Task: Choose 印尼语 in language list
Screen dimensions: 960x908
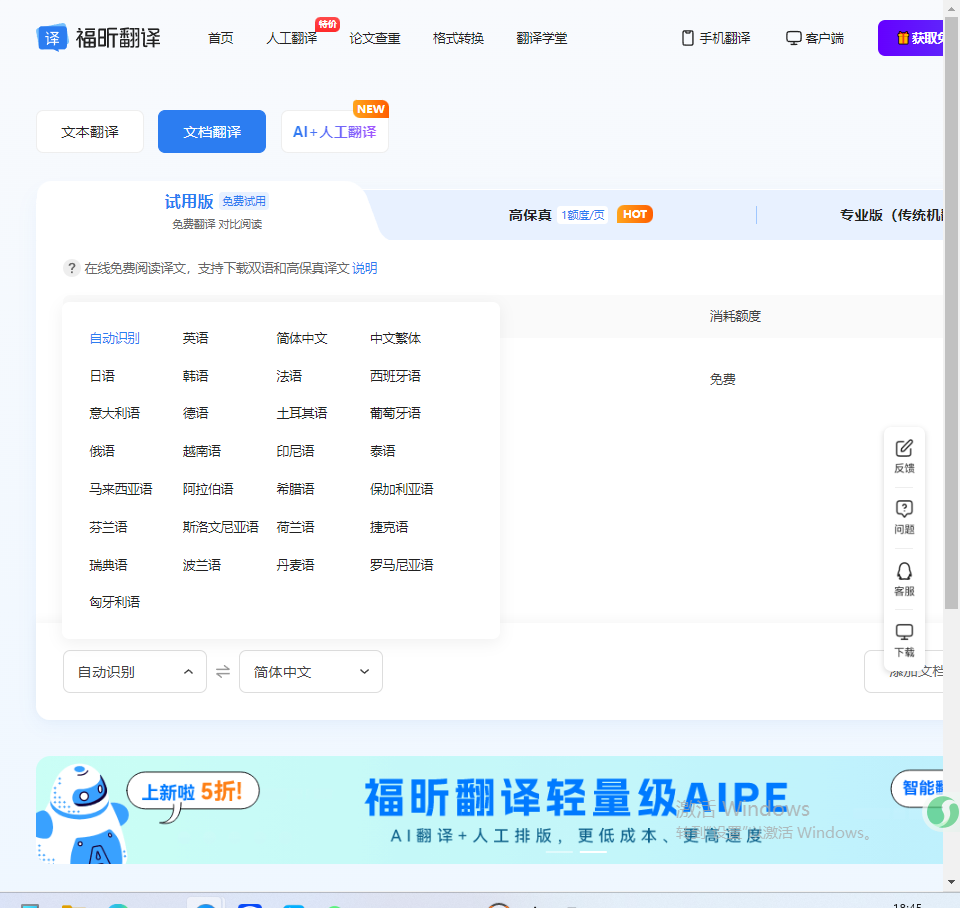Action: (x=295, y=451)
